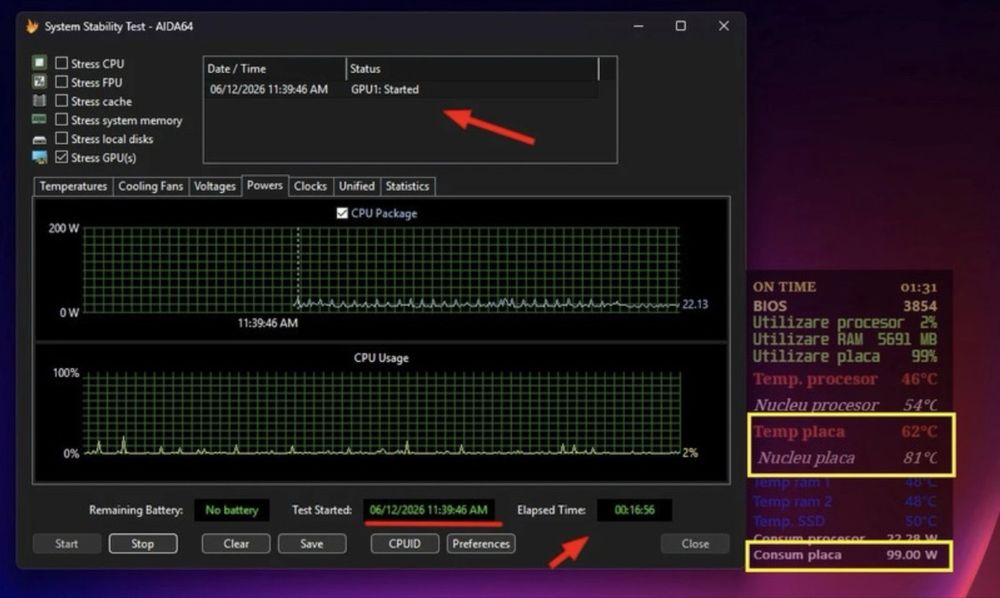Screen dimensions: 1000x598
Task: Switch to the Clocks tab
Action: (x=311, y=186)
